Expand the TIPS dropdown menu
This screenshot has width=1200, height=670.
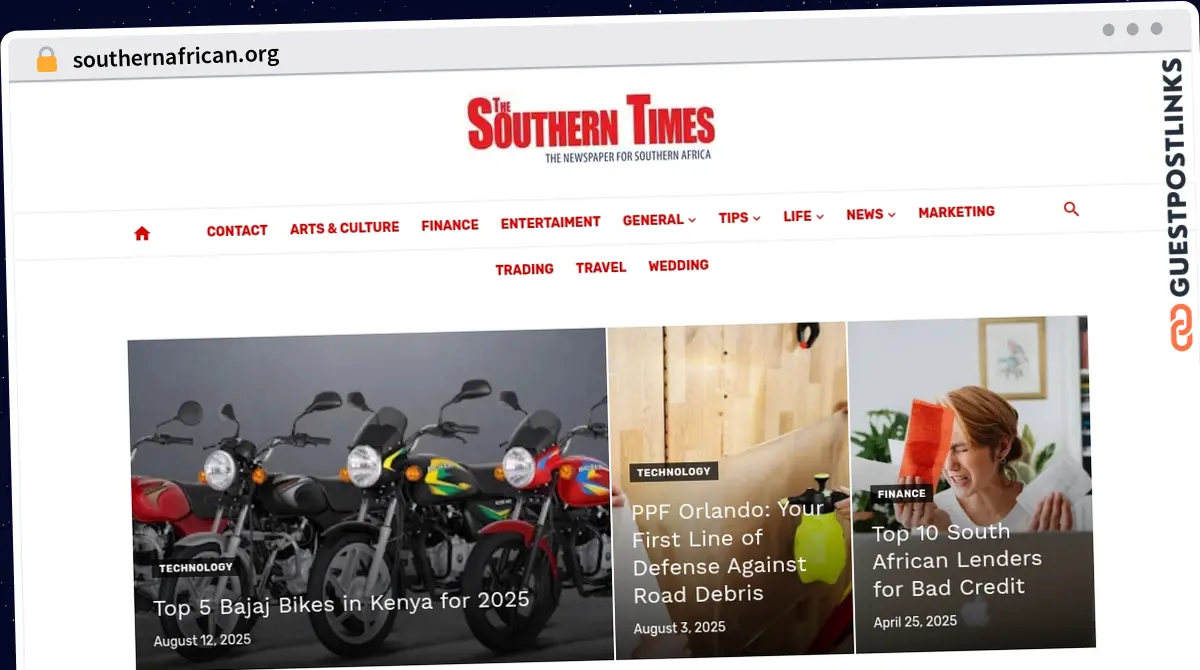[739, 218]
